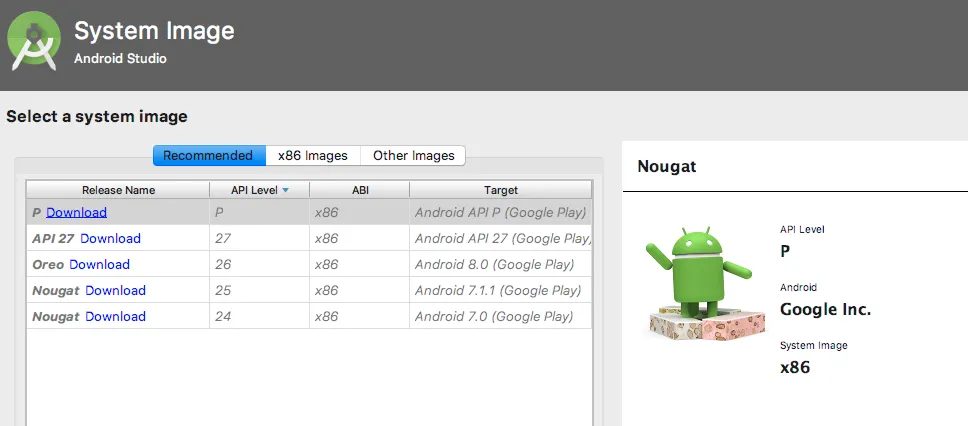The width and height of the screenshot is (968, 426).
Task: Open the Other Images tab
Action: (x=414, y=156)
